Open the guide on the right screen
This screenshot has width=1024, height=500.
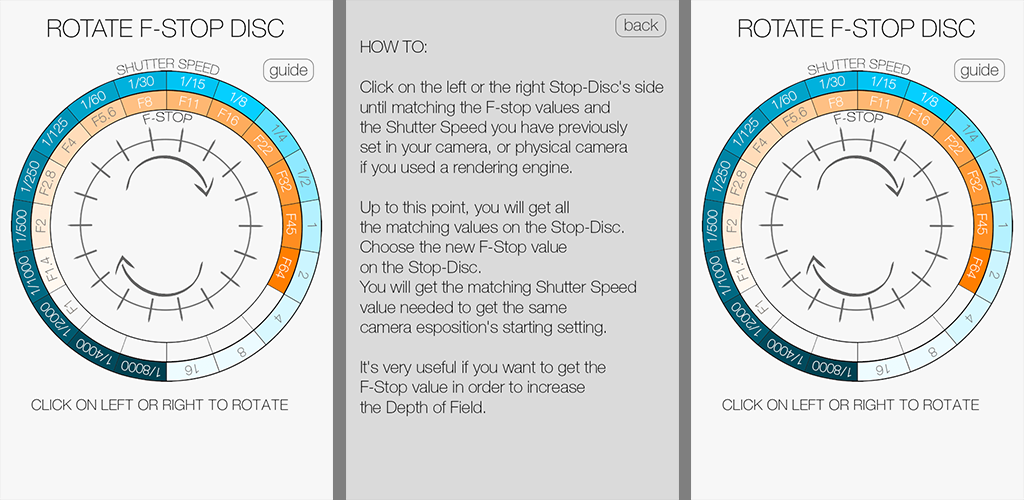(x=979, y=70)
